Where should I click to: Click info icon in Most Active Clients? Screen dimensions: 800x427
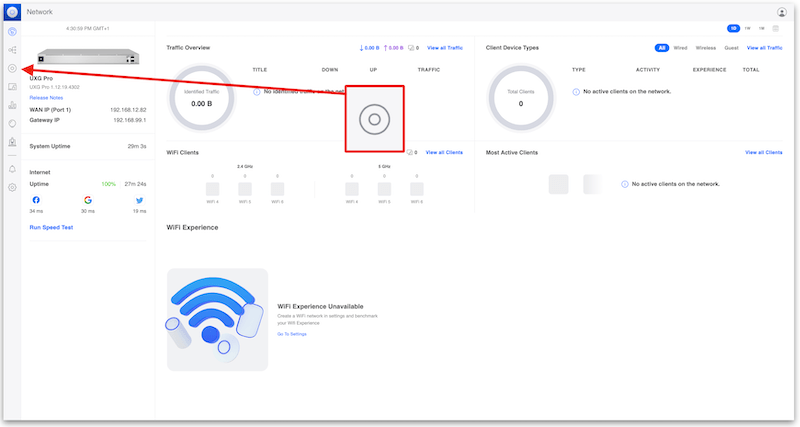(x=624, y=184)
